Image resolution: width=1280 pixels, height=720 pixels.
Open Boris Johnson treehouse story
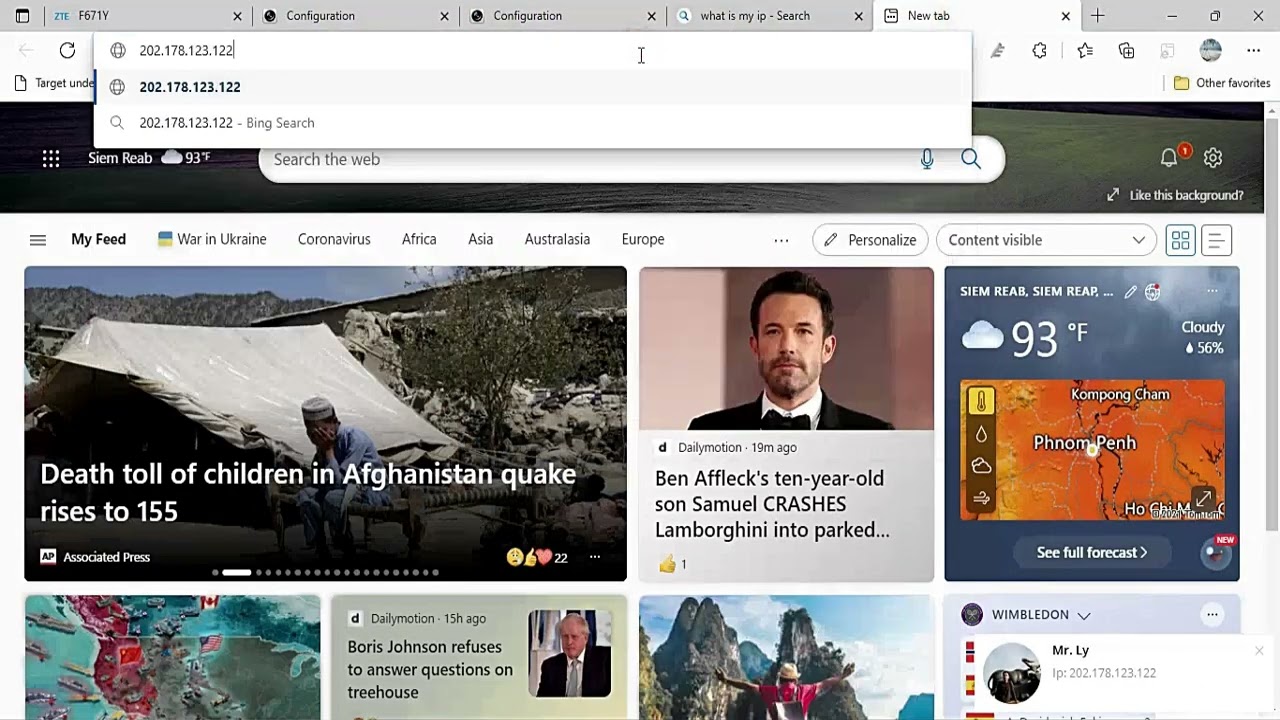[430, 669]
